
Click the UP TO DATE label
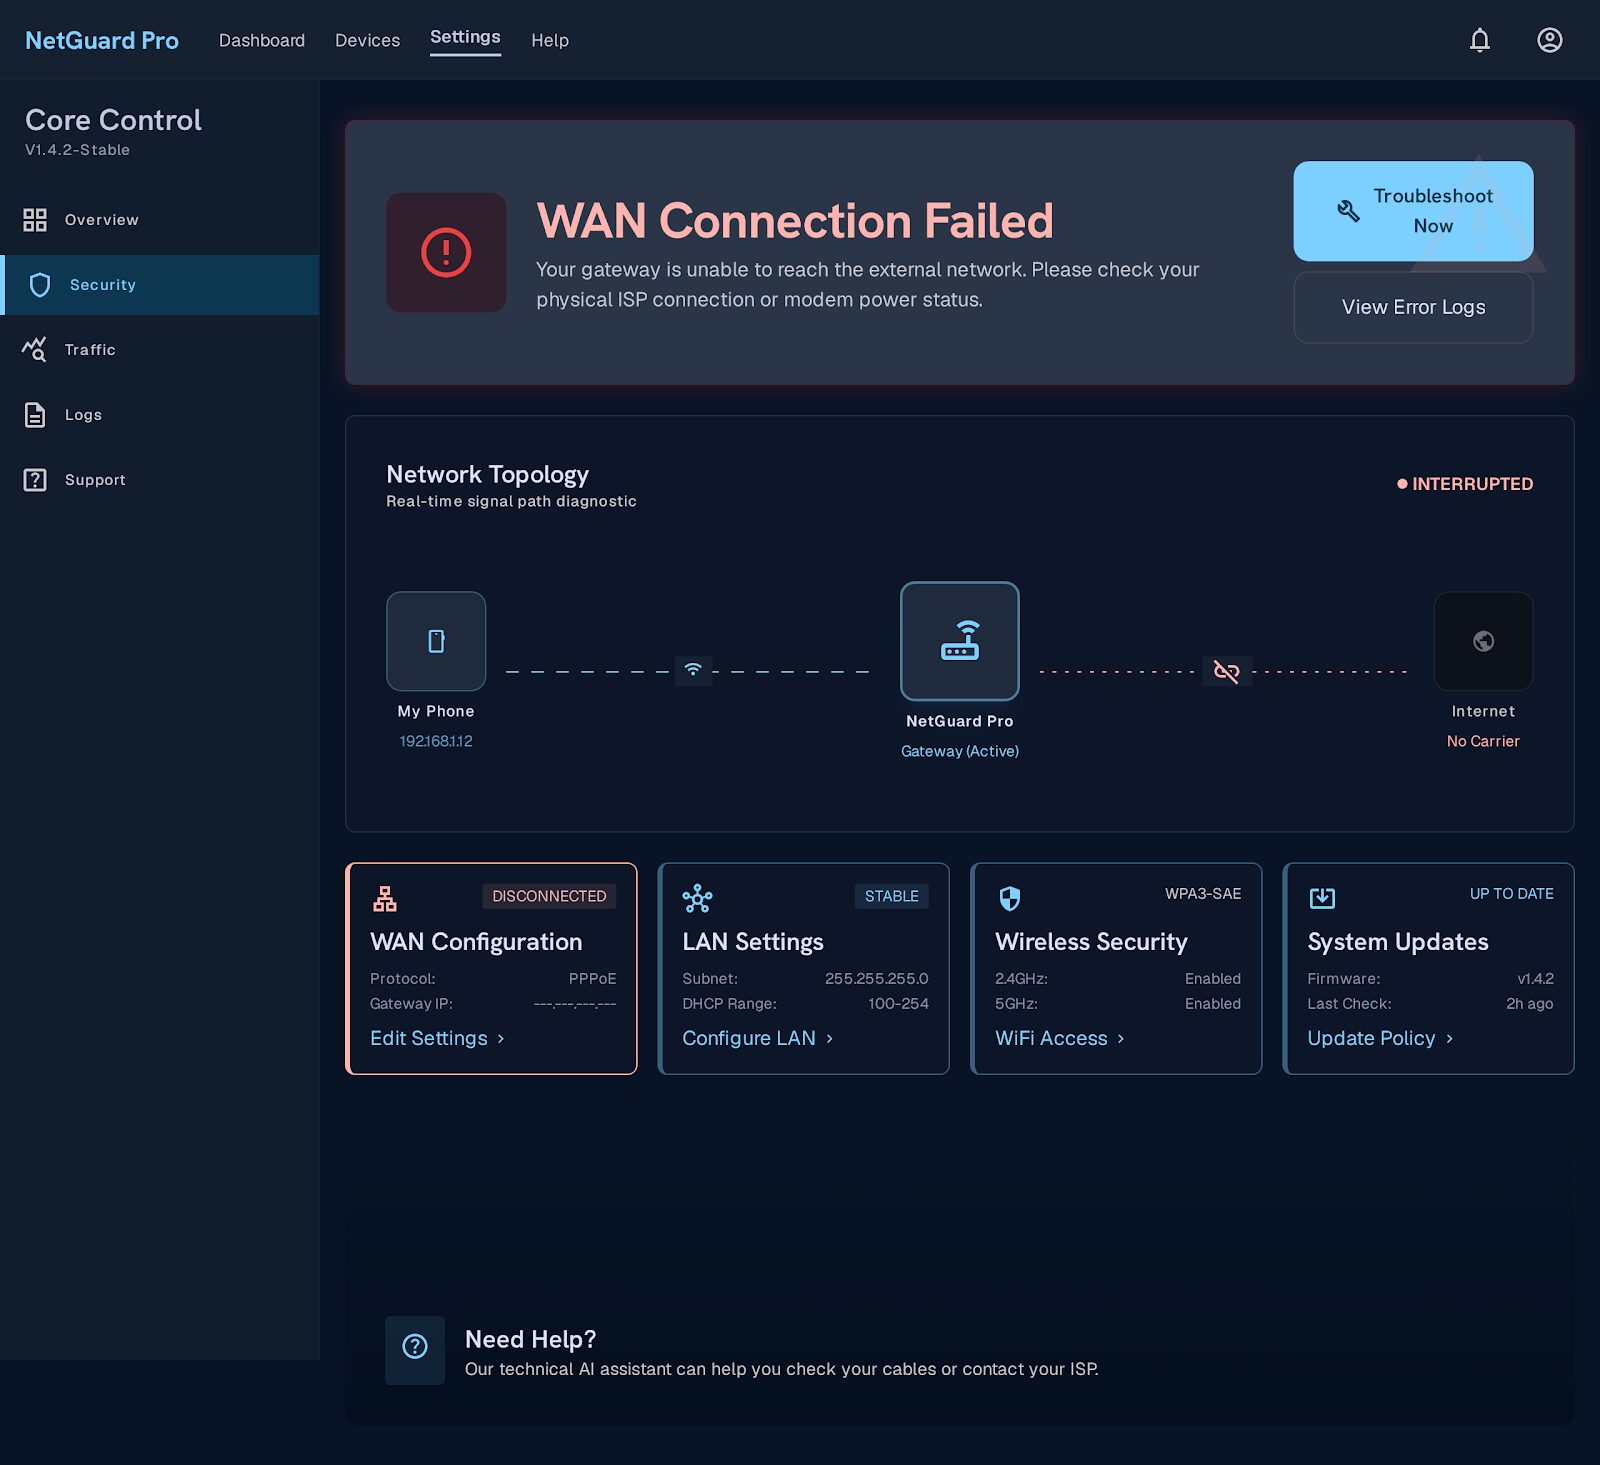pyautogui.click(x=1511, y=894)
